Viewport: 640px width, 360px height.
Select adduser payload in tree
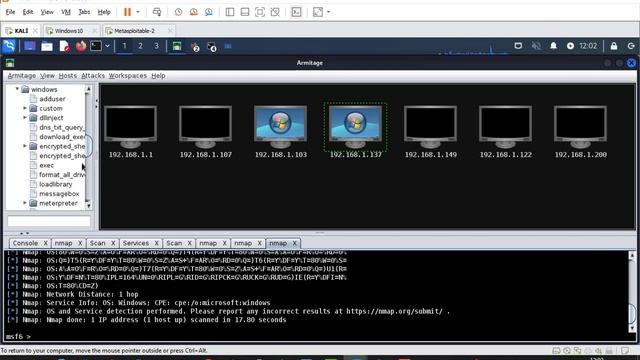click(52, 99)
